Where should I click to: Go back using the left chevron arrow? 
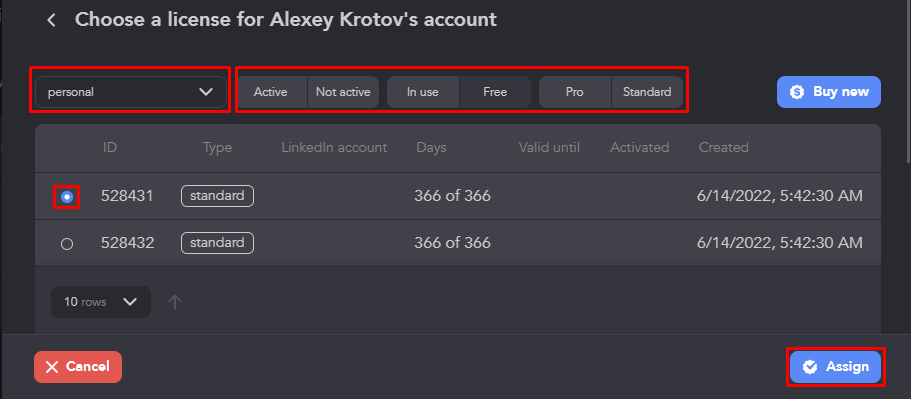click(x=52, y=20)
